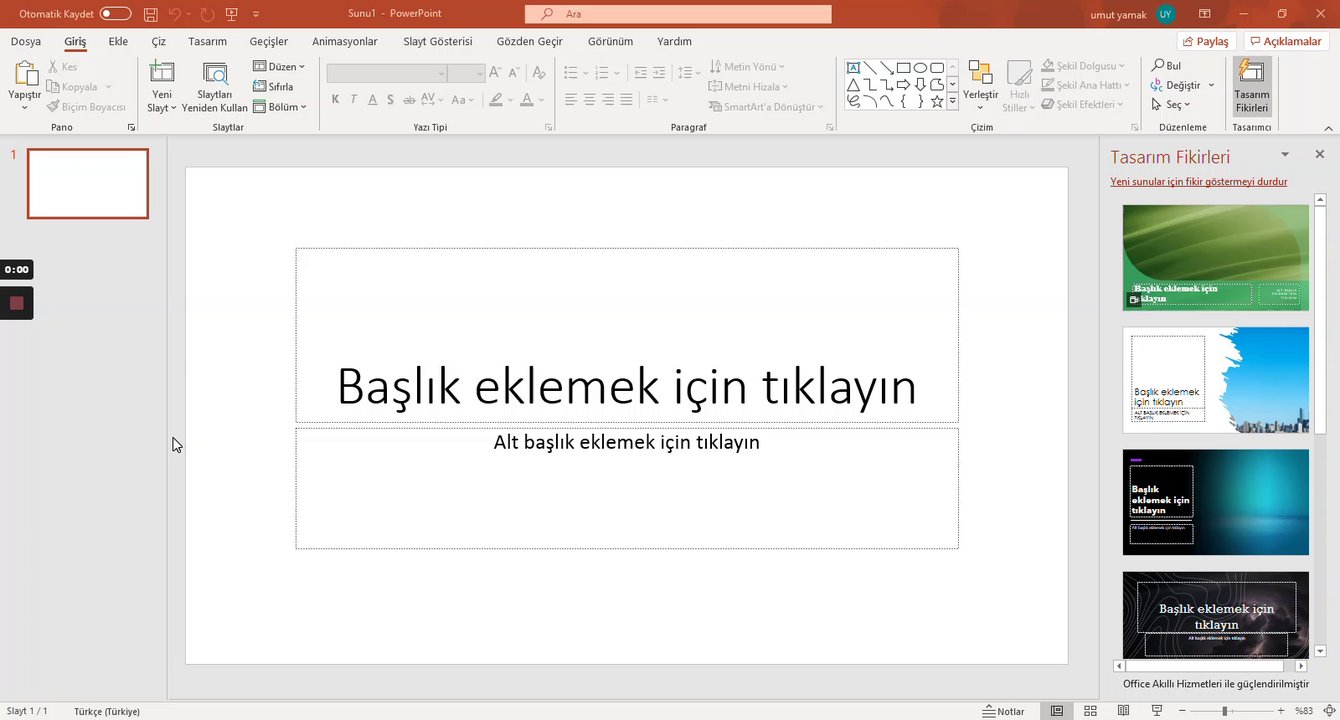The image size is (1340, 720).
Task: Click Slayt Gösterisi icon in status bar
Action: coord(1157,711)
